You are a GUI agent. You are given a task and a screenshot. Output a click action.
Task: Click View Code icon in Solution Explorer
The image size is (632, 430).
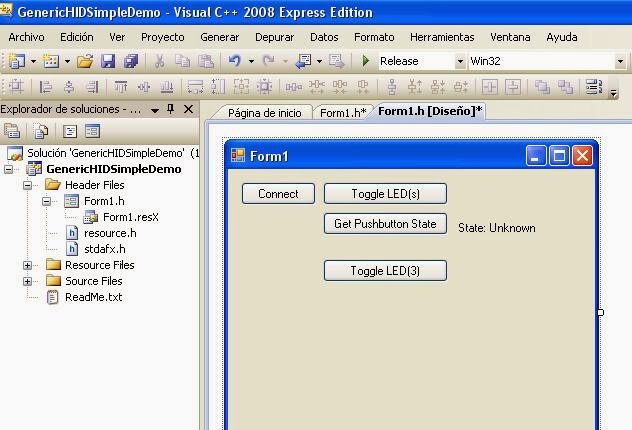[x=69, y=131]
